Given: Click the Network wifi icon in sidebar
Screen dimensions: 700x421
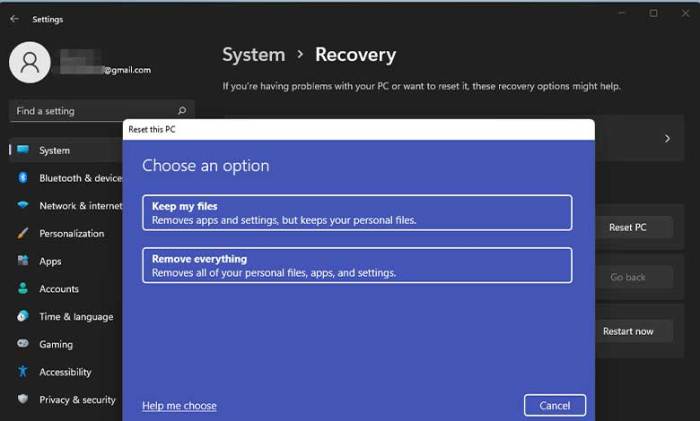Looking at the screenshot, I should click(23, 205).
